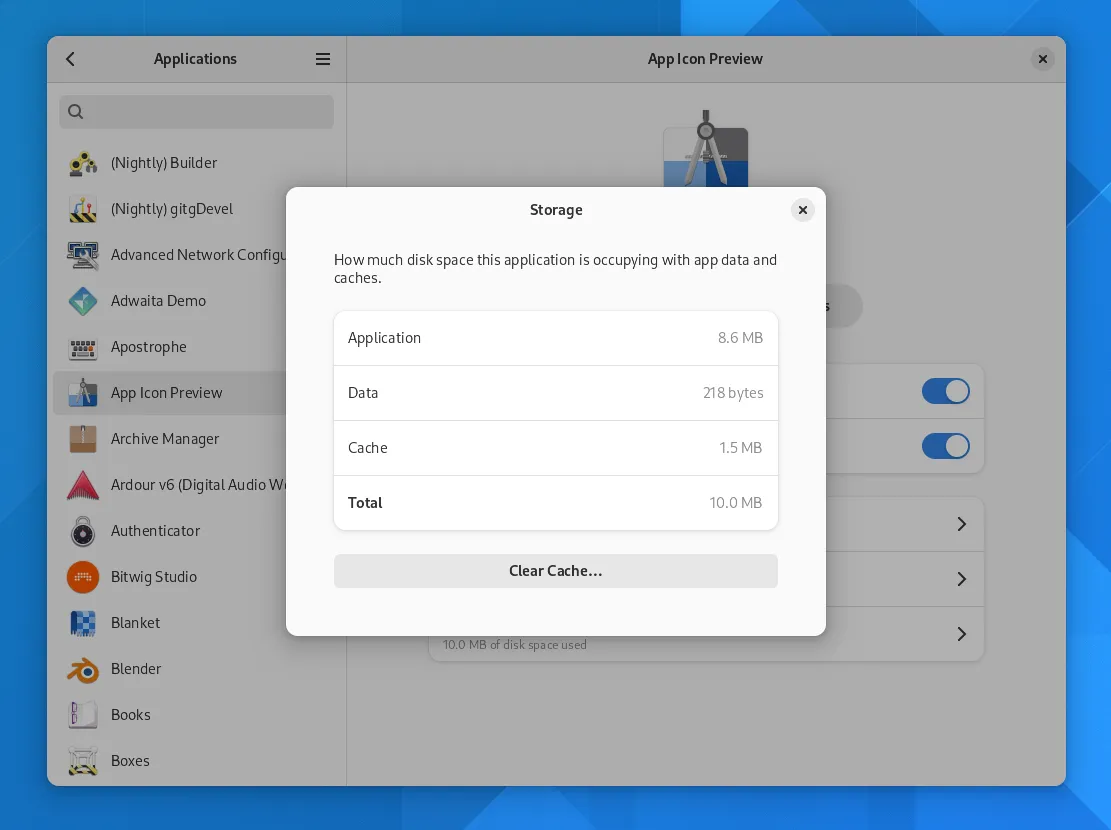Select the Ardour v6 red triangle icon
The image size is (1111, 830).
(83, 485)
